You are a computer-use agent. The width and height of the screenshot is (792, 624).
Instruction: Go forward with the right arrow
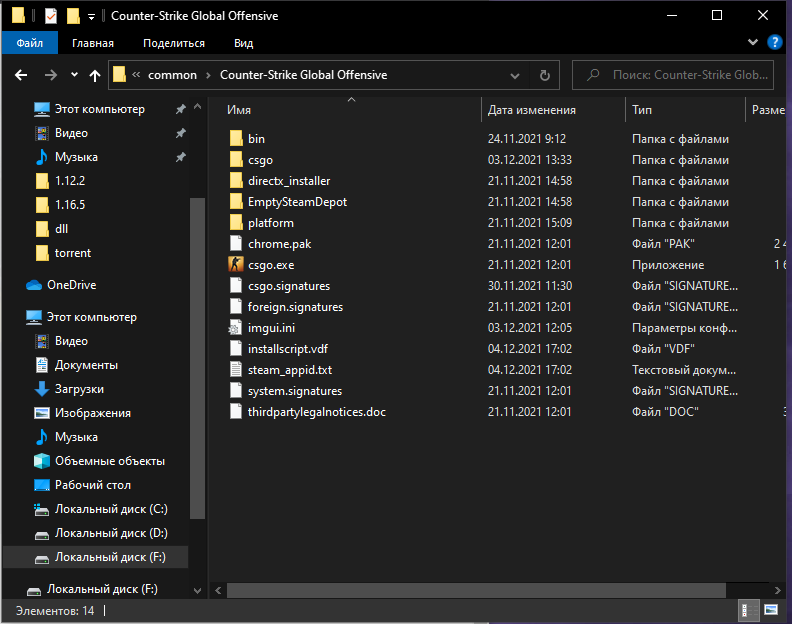point(51,75)
